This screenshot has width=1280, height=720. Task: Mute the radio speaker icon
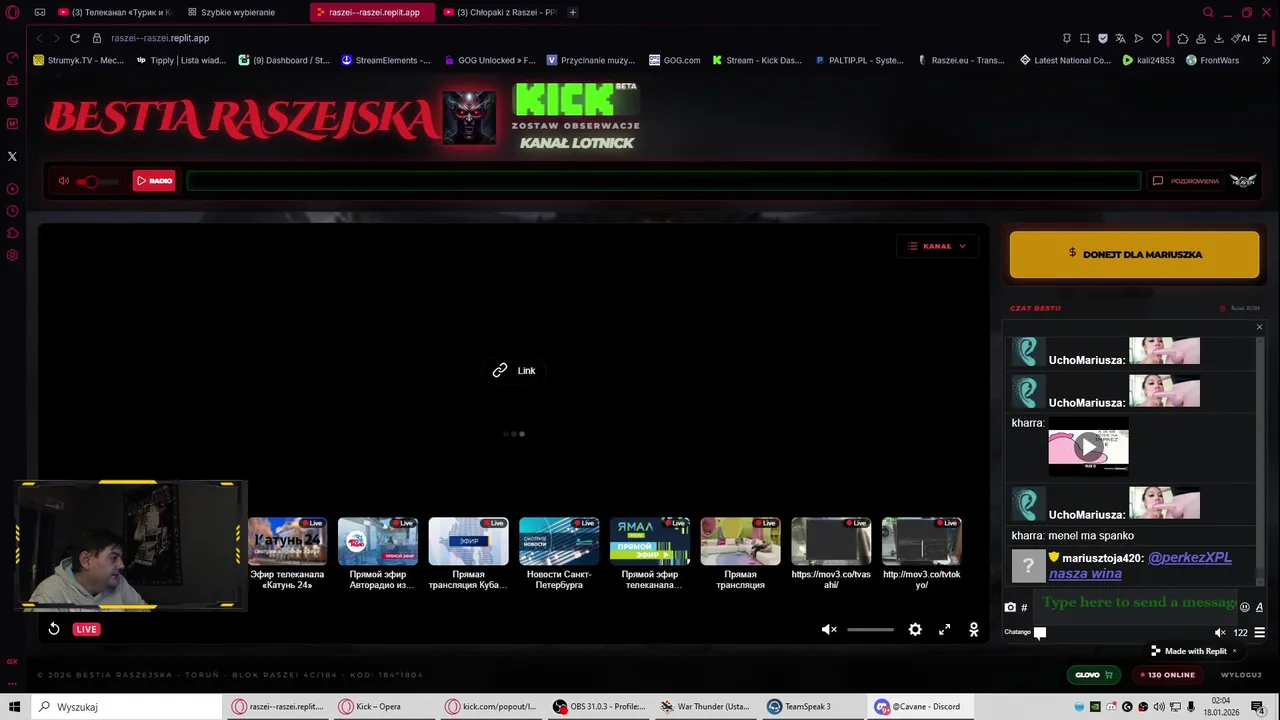[x=64, y=181]
